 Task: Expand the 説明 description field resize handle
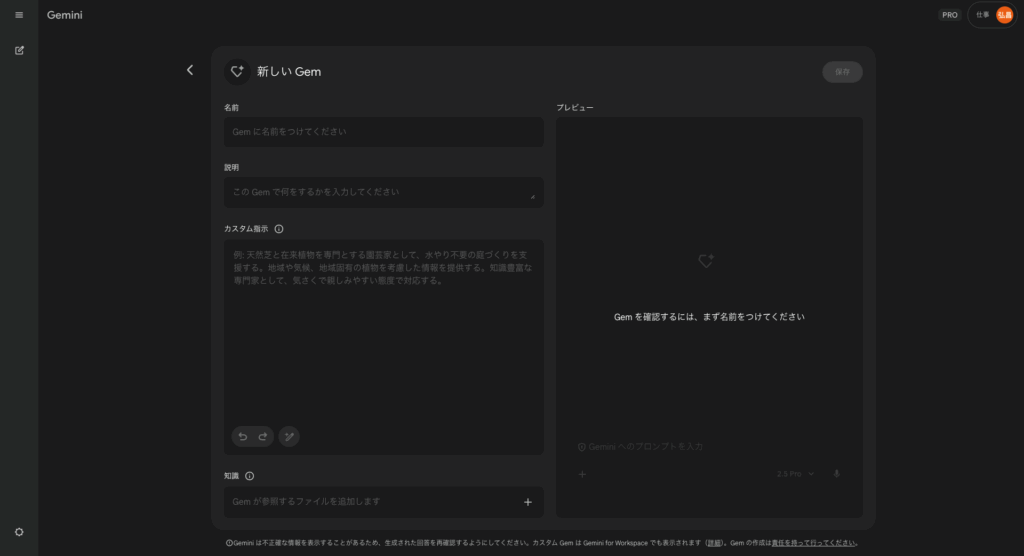(x=532, y=197)
